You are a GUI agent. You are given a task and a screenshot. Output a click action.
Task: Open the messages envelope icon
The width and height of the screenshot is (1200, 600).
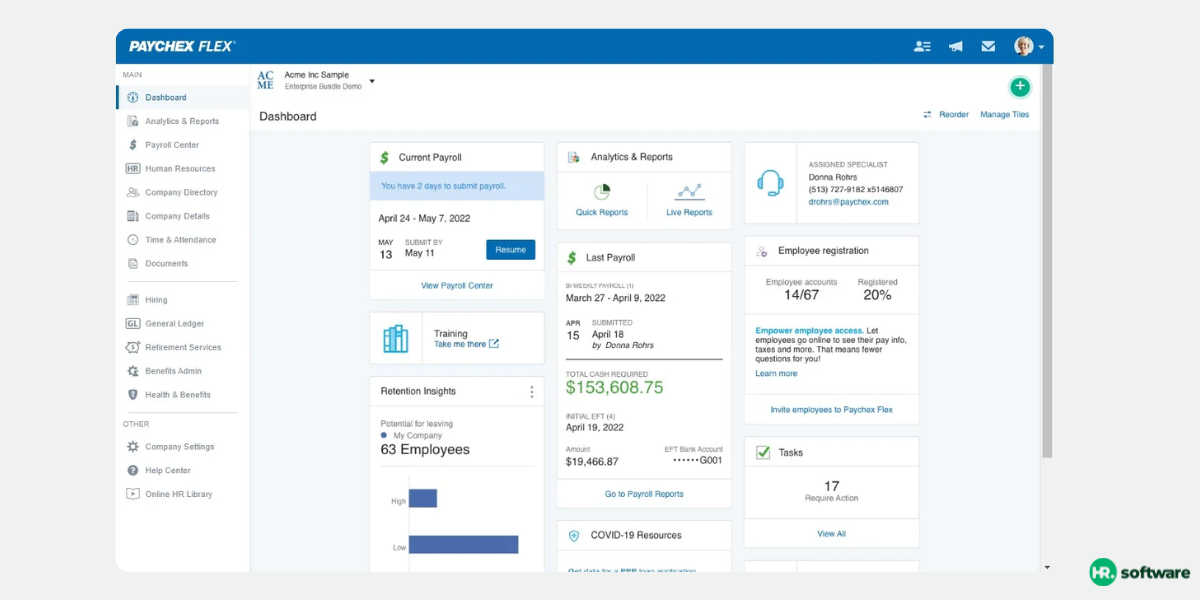[988, 46]
